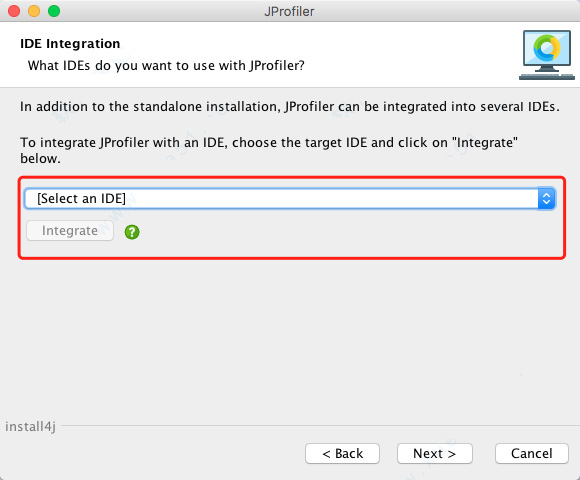This screenshot has height=480, width=580.
Task: Click the blue up-down arrows of IDE selector
Action: 546,199
